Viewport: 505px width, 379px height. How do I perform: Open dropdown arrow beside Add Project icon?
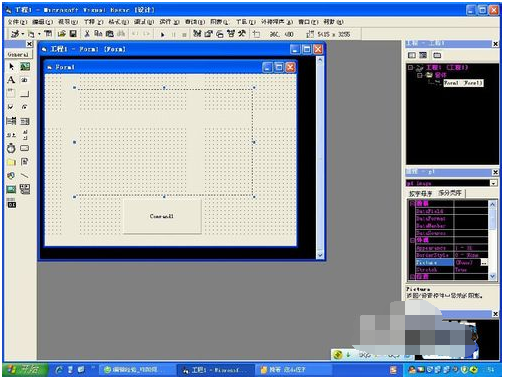coord(22,34)
